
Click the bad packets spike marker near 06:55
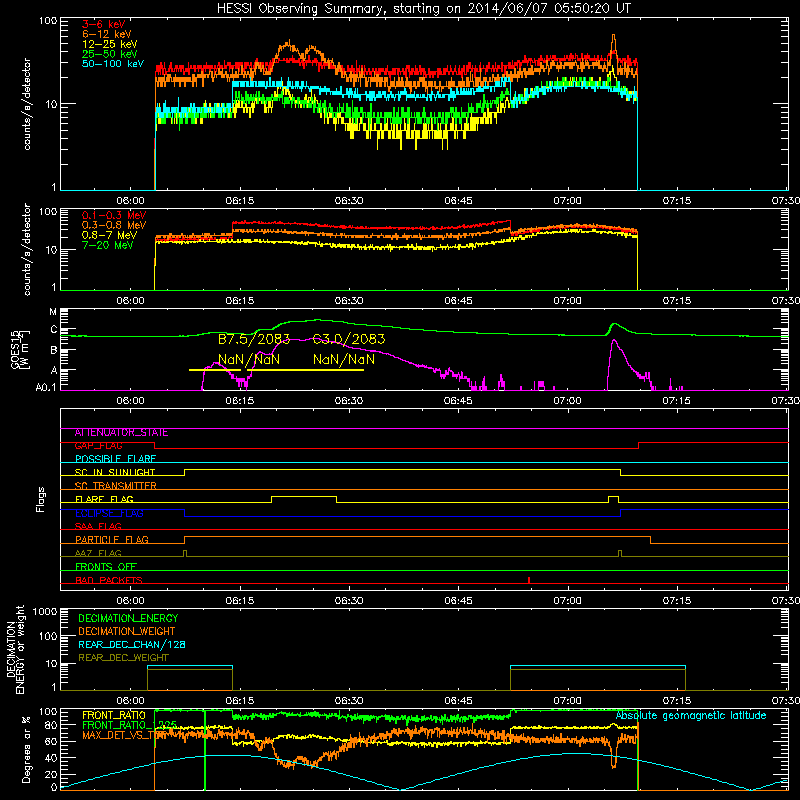(529, 580)
